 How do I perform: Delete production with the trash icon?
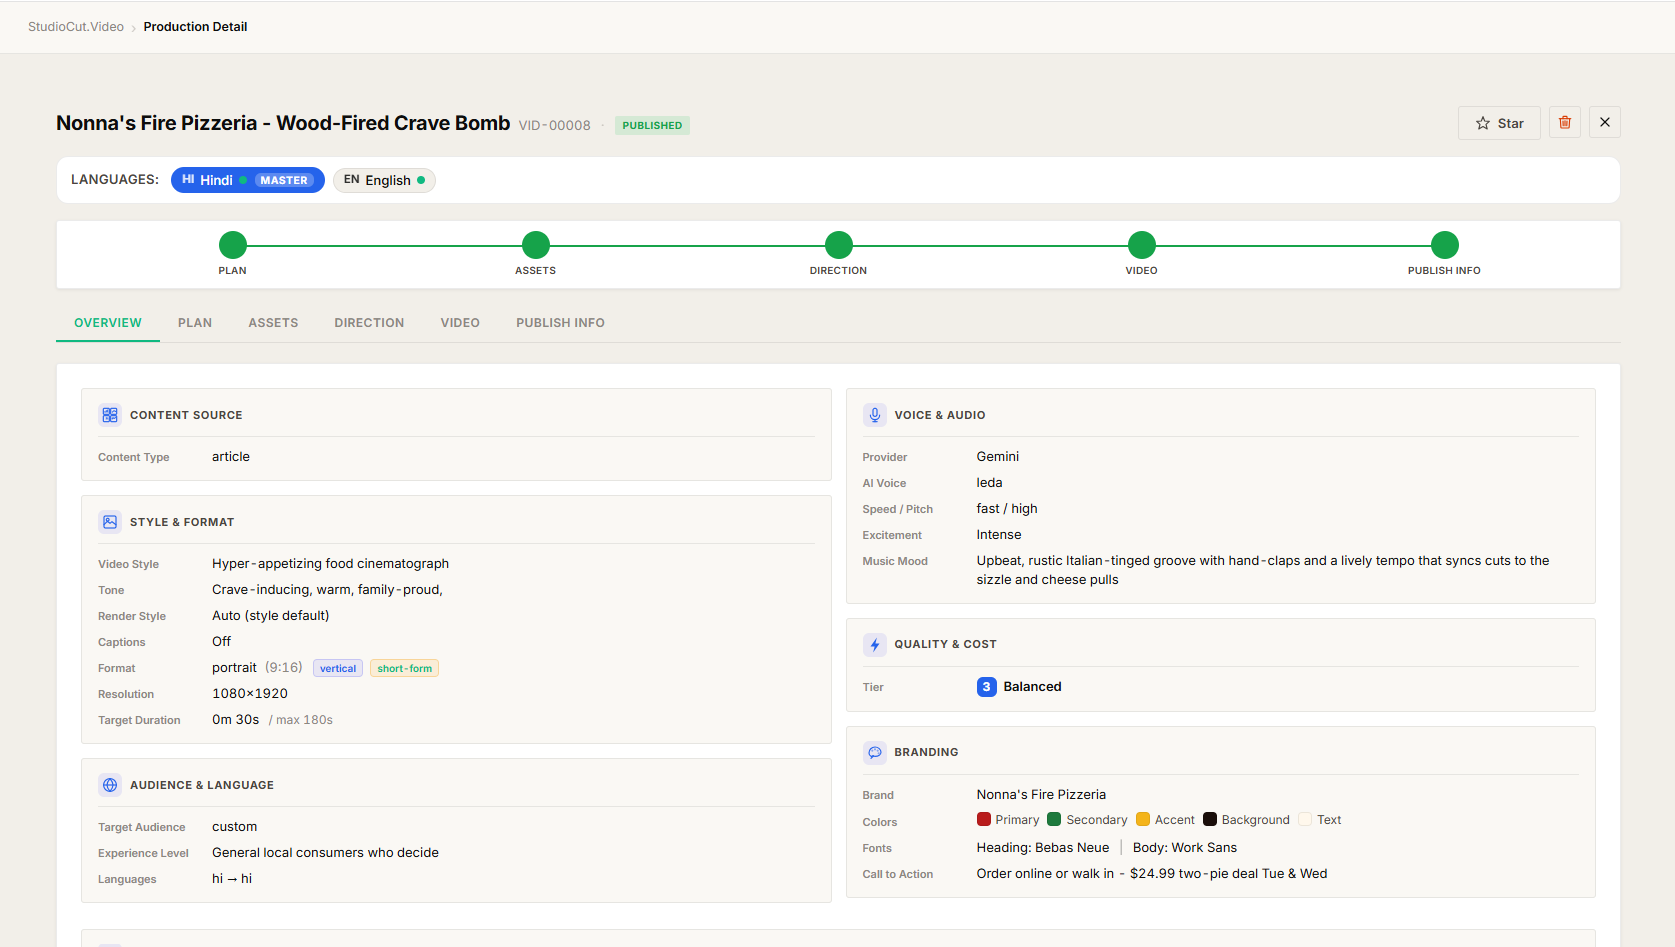click(x=1565, y=123)
